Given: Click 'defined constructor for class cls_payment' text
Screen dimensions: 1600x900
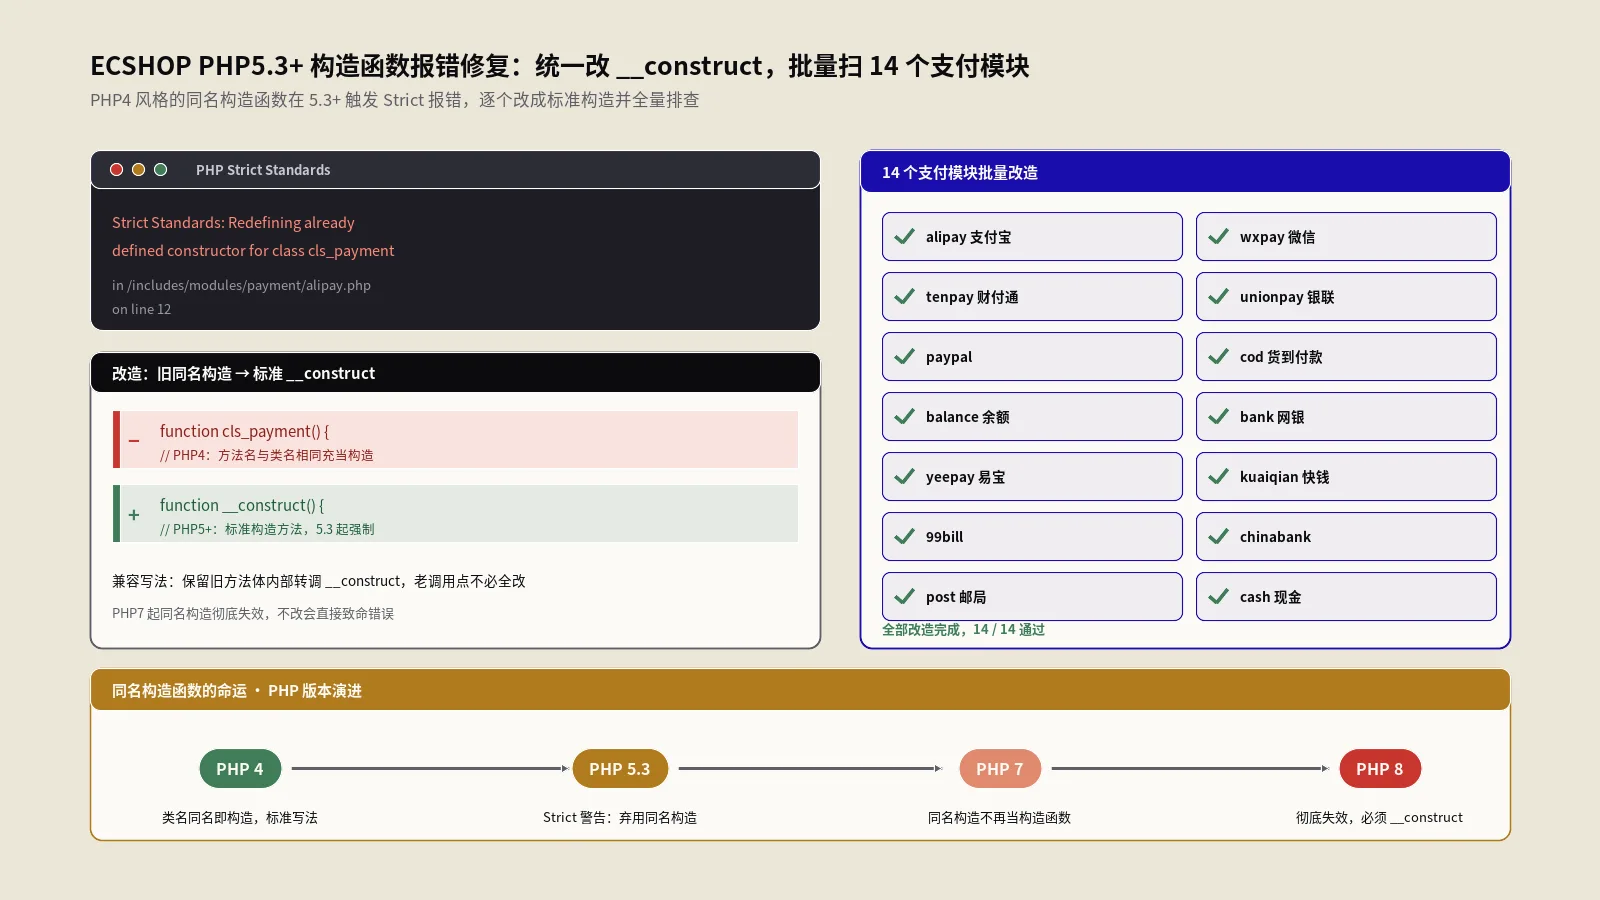Looking at the screenshot, I should point(253,251).
